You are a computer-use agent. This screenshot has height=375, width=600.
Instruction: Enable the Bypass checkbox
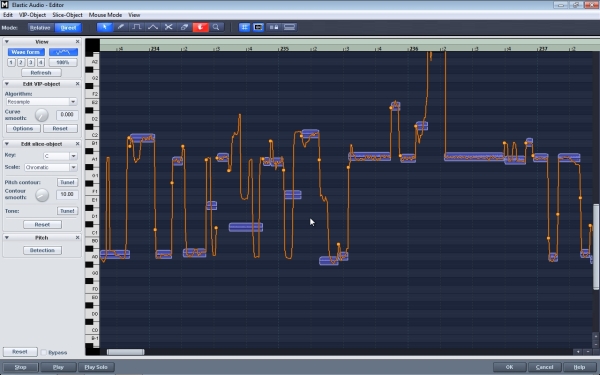(x=44, y=352)
